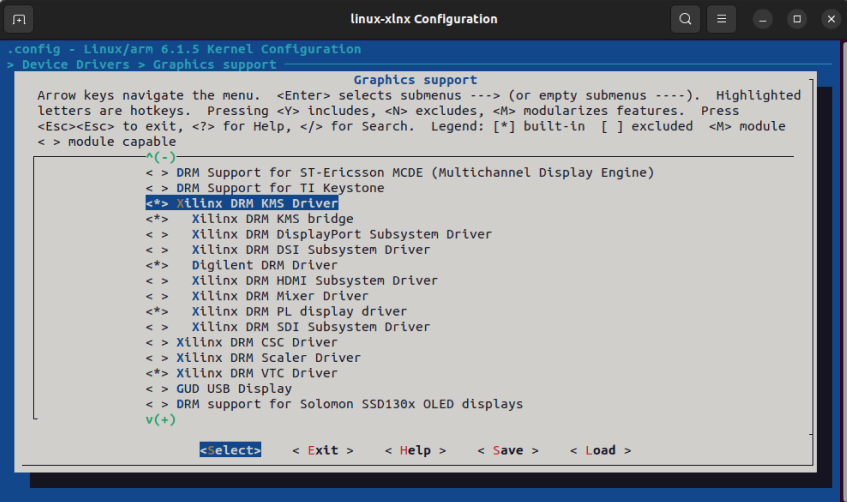Screen dimensions: 847x502
Task: Open new terminal tab icon
Action: (x=19, y=19)
